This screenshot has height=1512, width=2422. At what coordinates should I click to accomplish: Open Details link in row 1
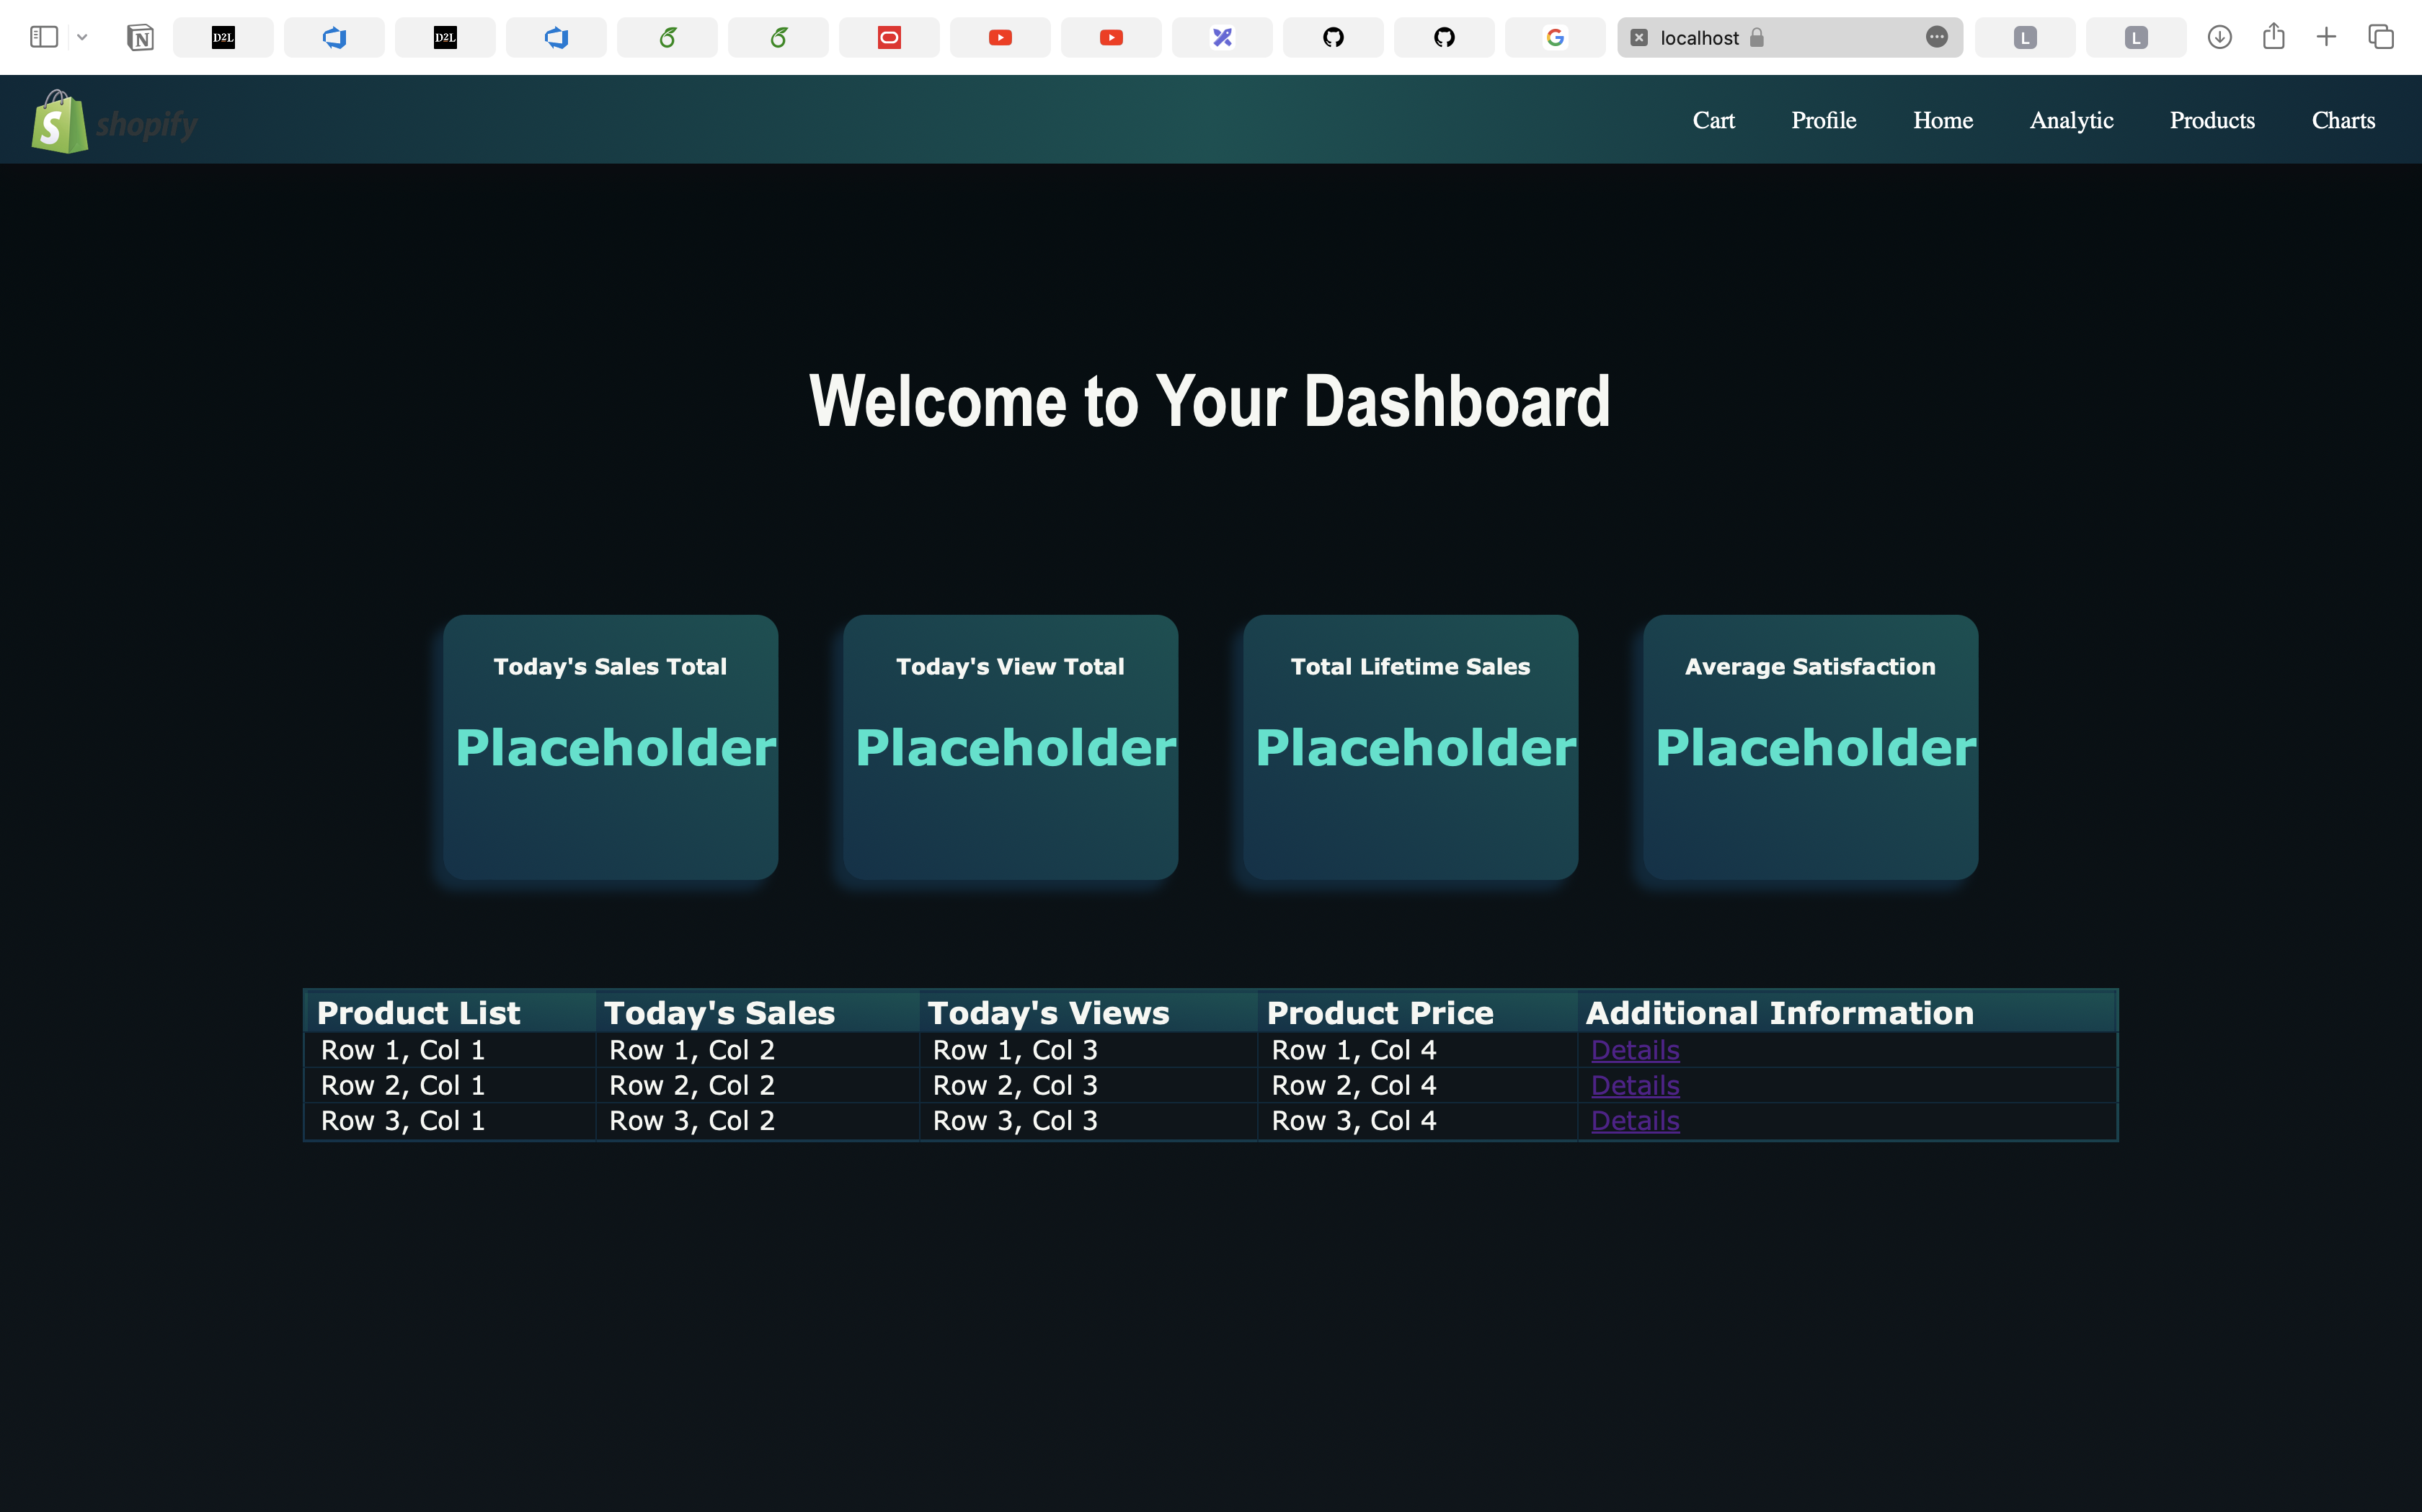coord(1635,1050)
